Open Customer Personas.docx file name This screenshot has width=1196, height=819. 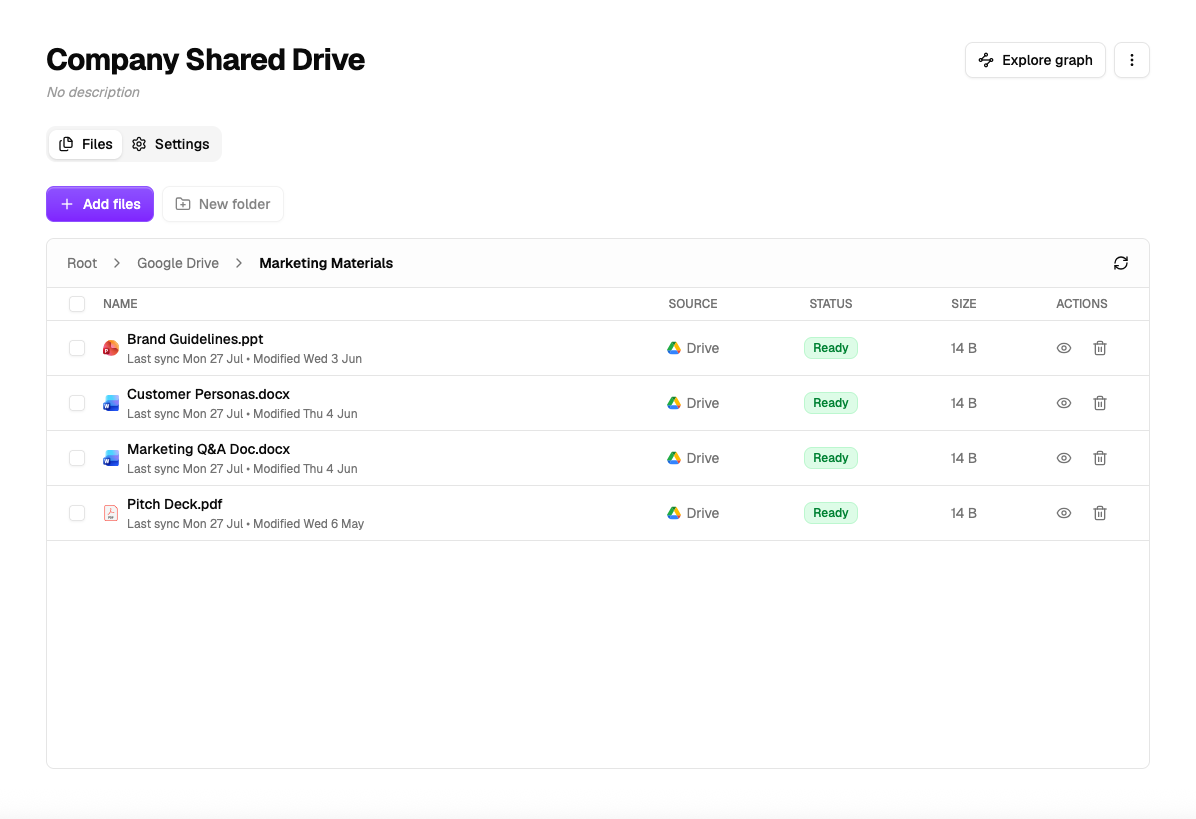208,394
